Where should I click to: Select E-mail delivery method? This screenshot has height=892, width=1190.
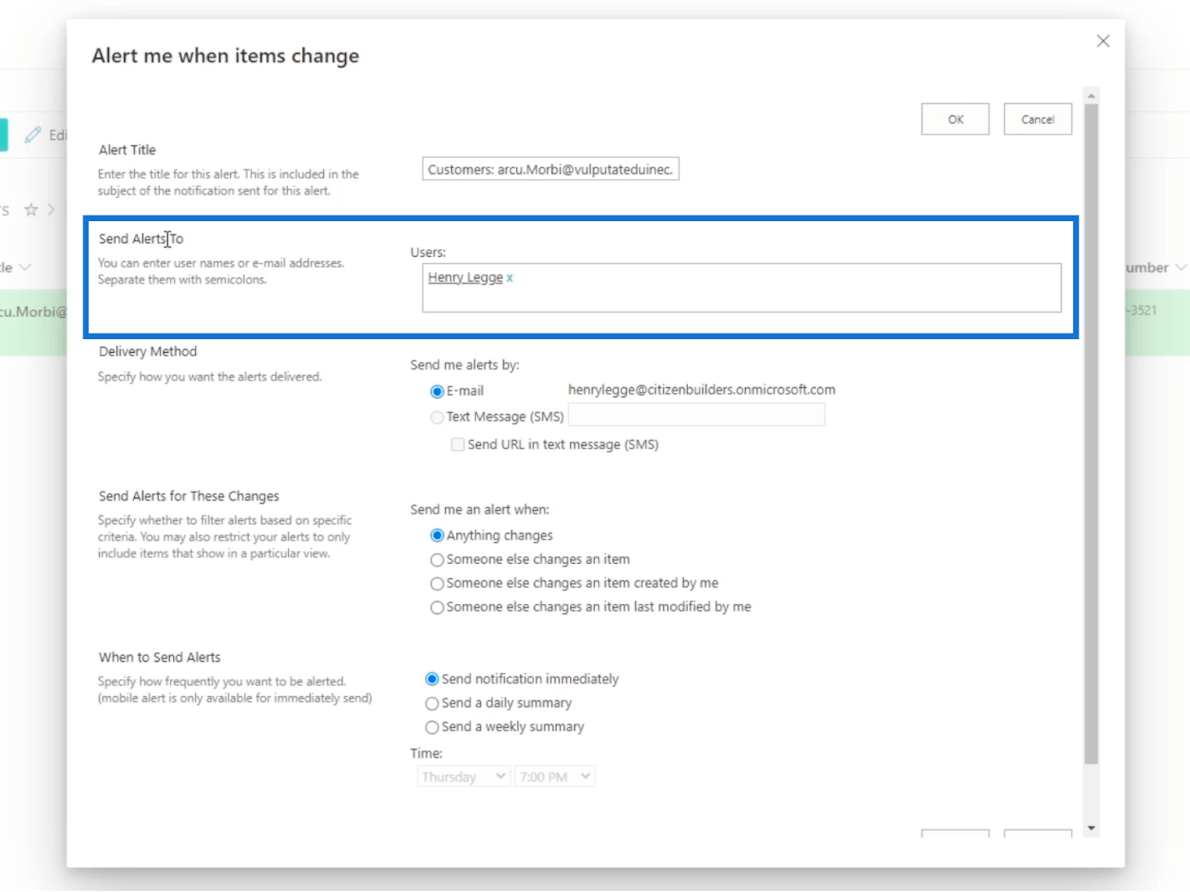pyautogui.click(x=436, y=392)
